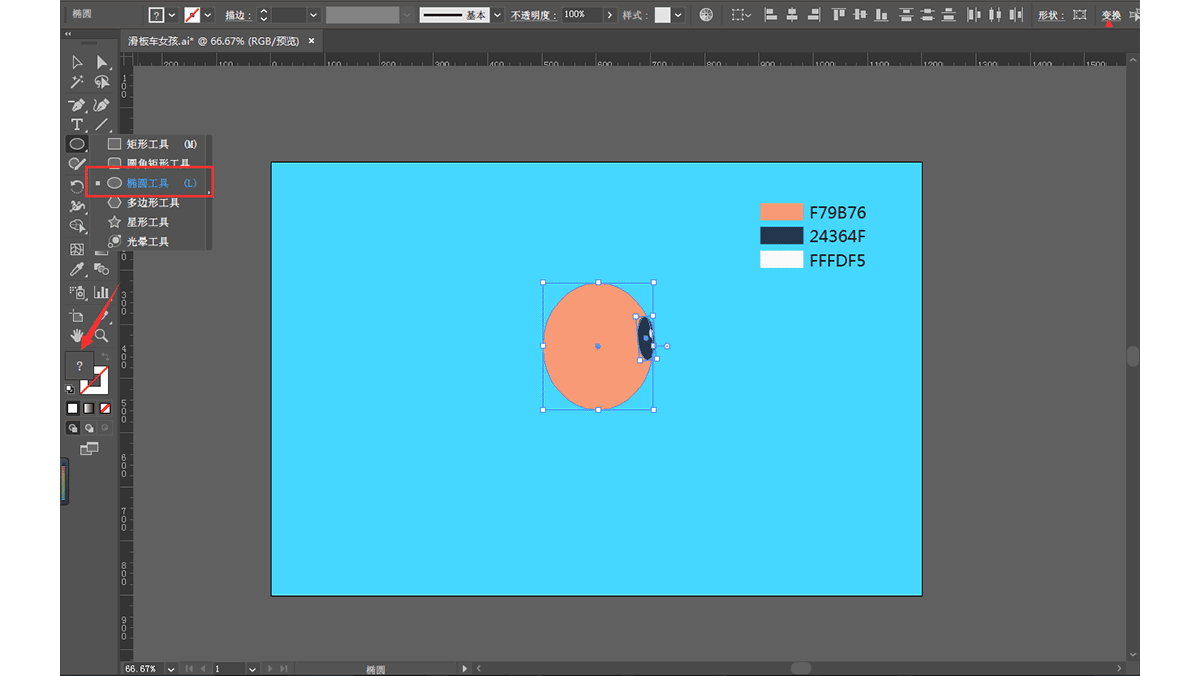This screenshot has height=676, width=1200.
Task: Open stroke color dropdown in control bar
Action: [x=208, y=15]
